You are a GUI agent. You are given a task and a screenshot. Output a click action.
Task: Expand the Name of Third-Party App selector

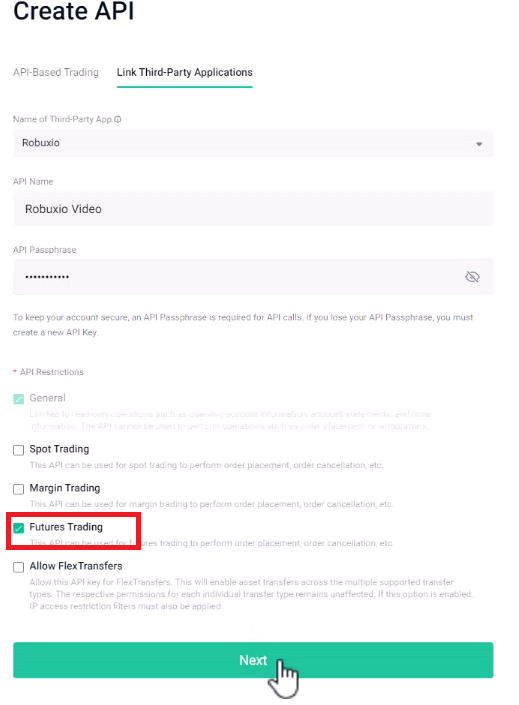253,143
